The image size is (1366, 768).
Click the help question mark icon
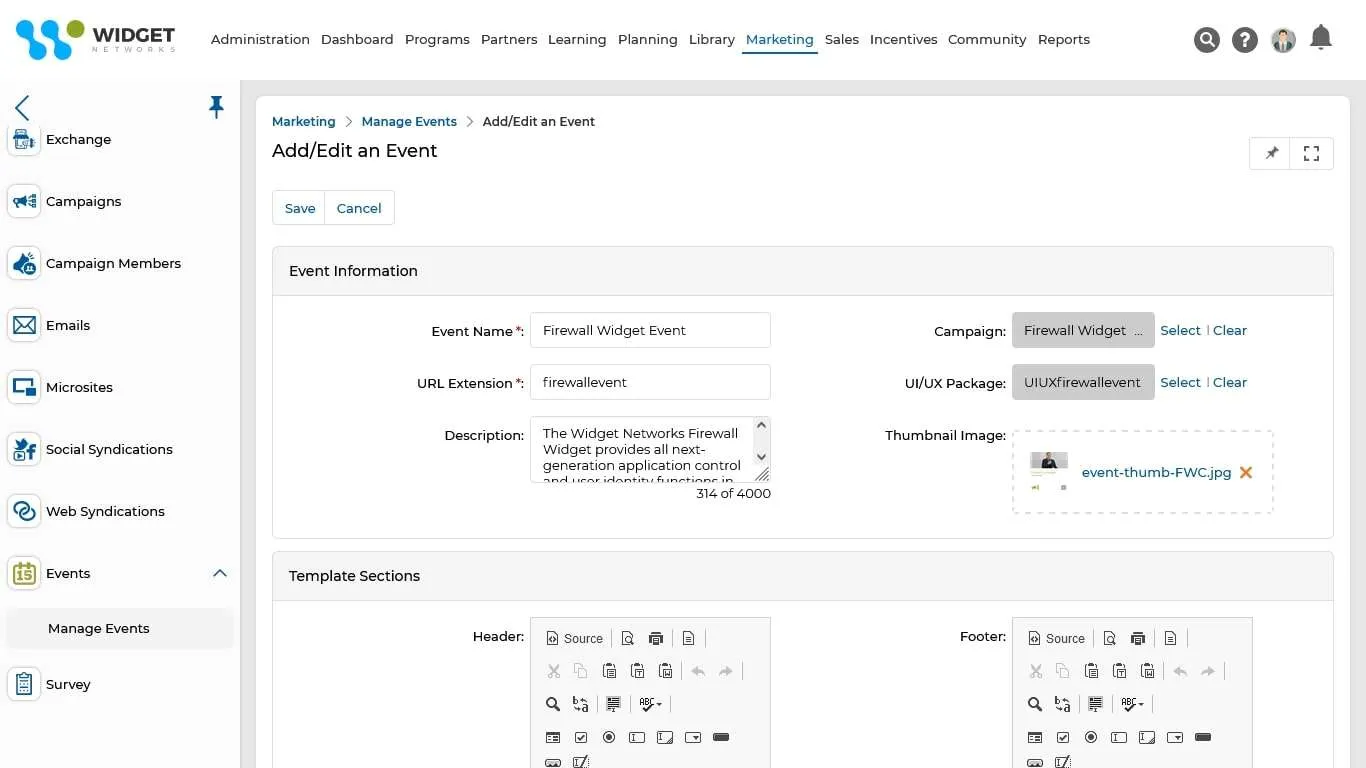pyautogui.click(x=1245, y=40)
